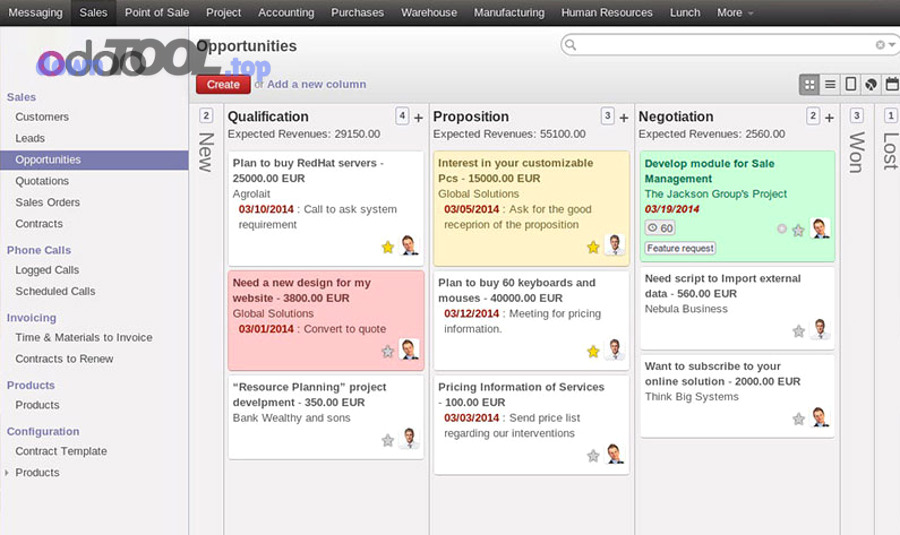Open the Graph view icon
900x535 pixels.
click(871, 84)
